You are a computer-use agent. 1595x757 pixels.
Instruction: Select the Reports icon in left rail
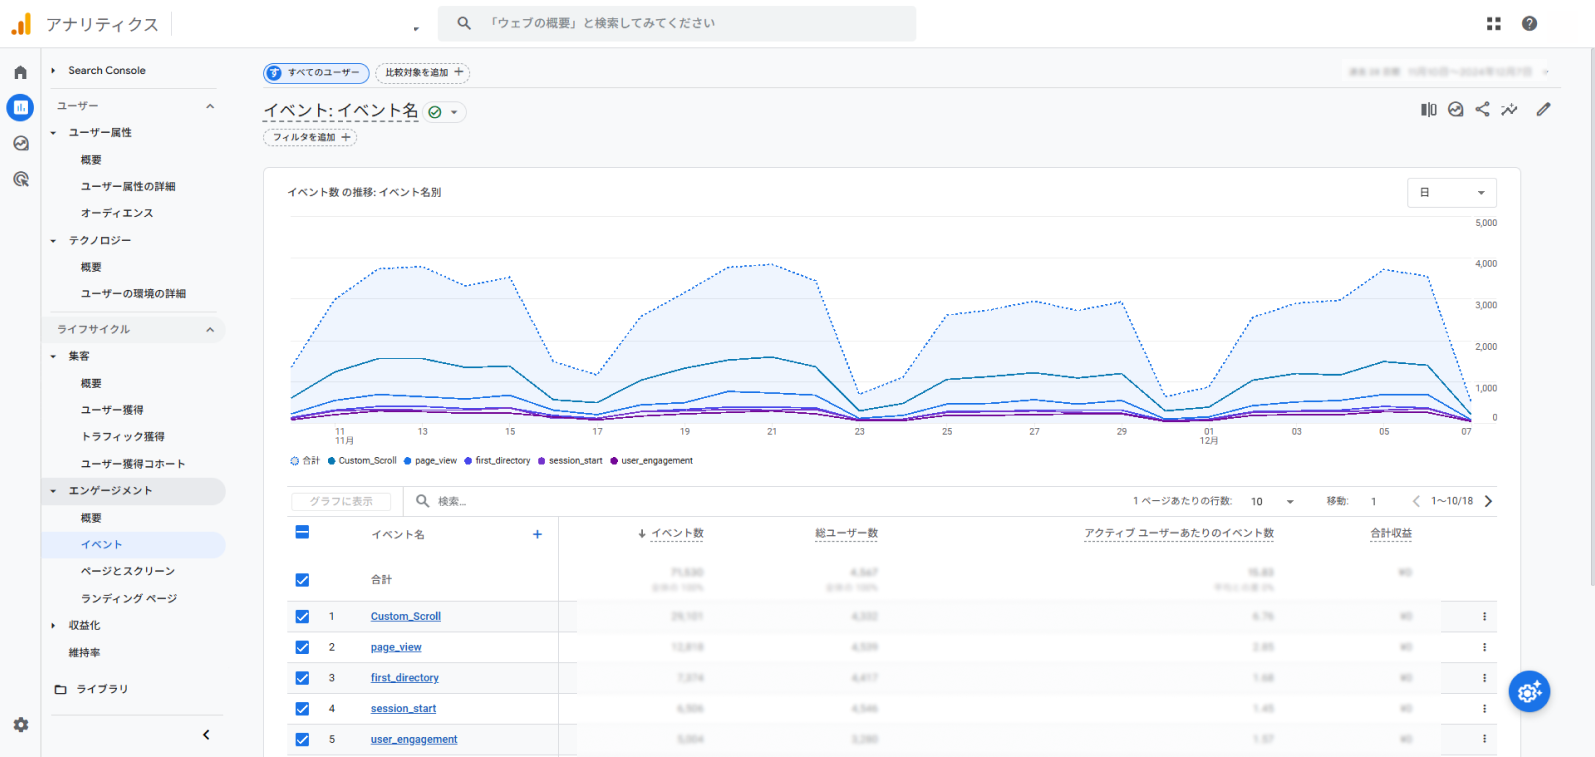point(20,107)
